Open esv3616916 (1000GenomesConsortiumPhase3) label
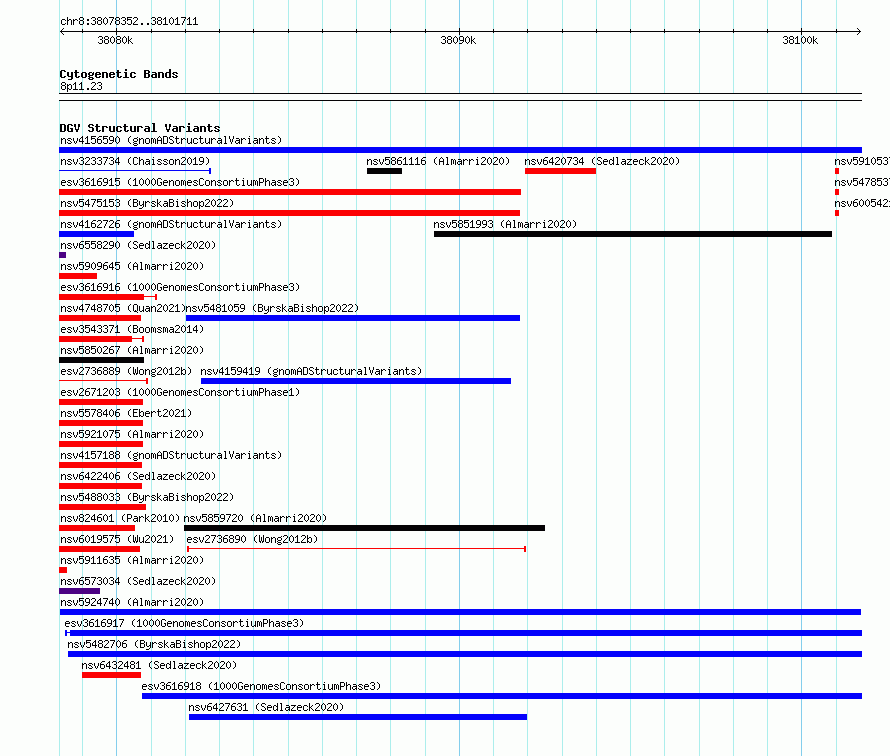Viewport: 890px width, 756px height. point(180,287)
